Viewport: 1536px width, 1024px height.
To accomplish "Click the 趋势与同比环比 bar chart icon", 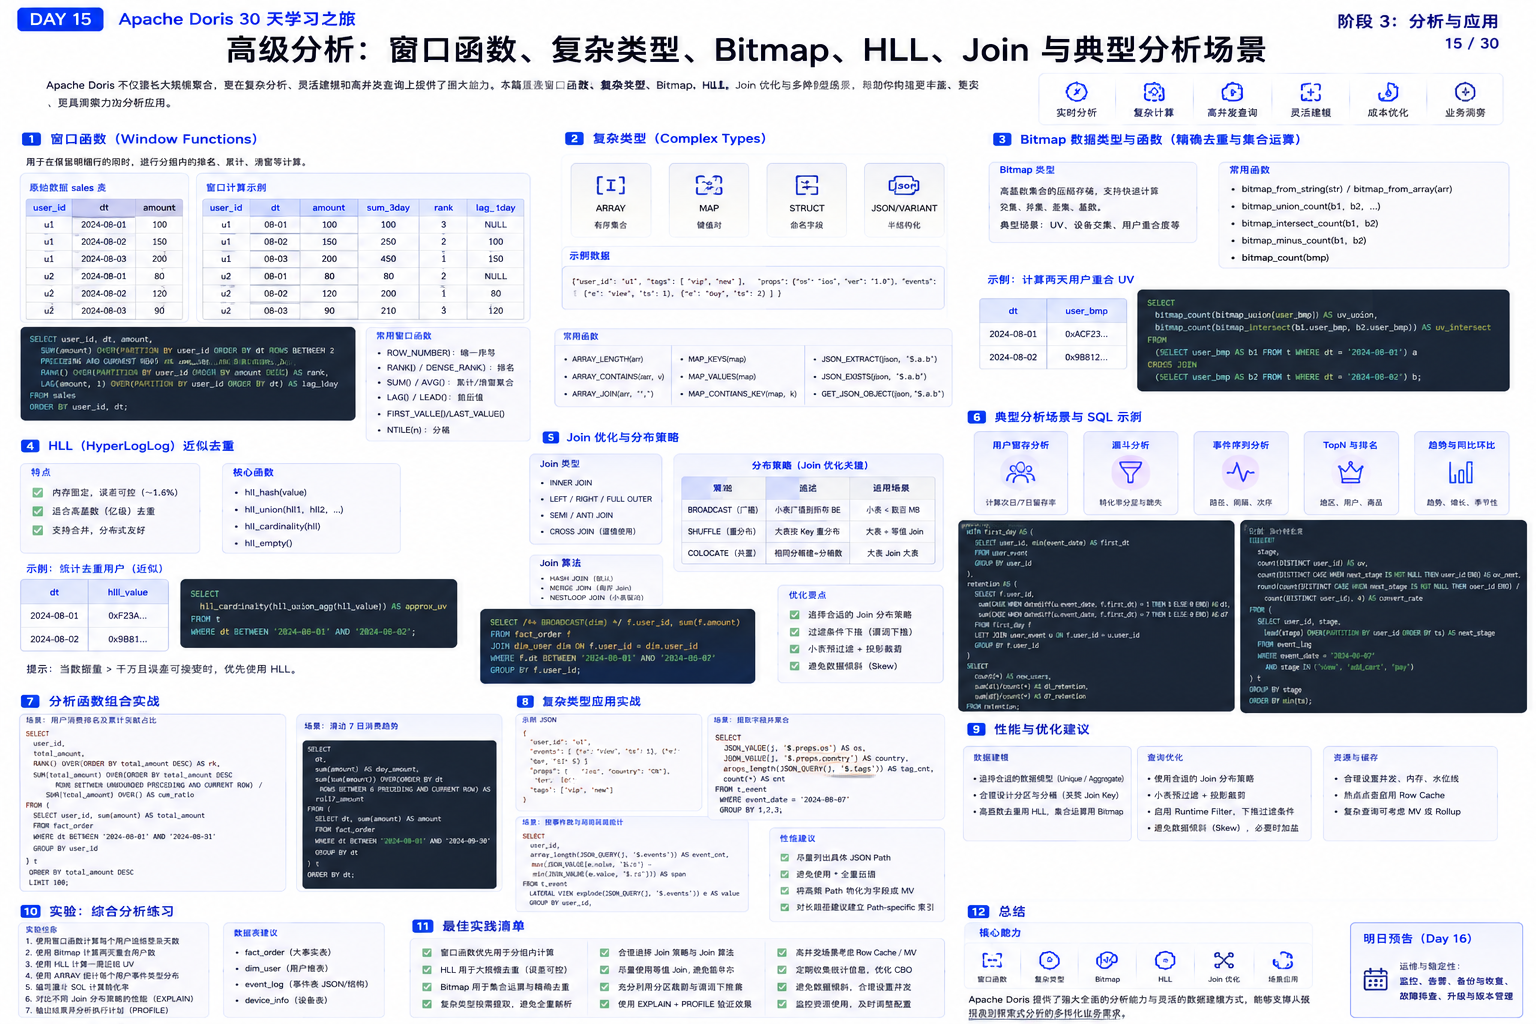I will pyautogui.click(x=1461, y=472).
